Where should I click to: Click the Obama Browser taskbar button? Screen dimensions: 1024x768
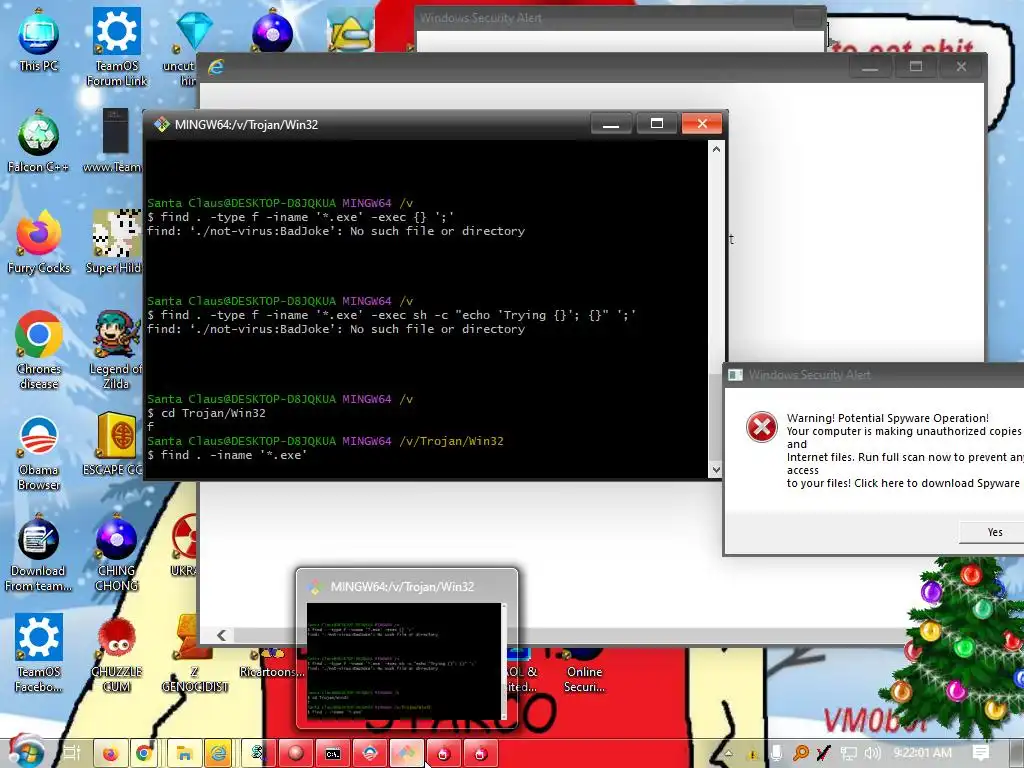coord(370,754)
